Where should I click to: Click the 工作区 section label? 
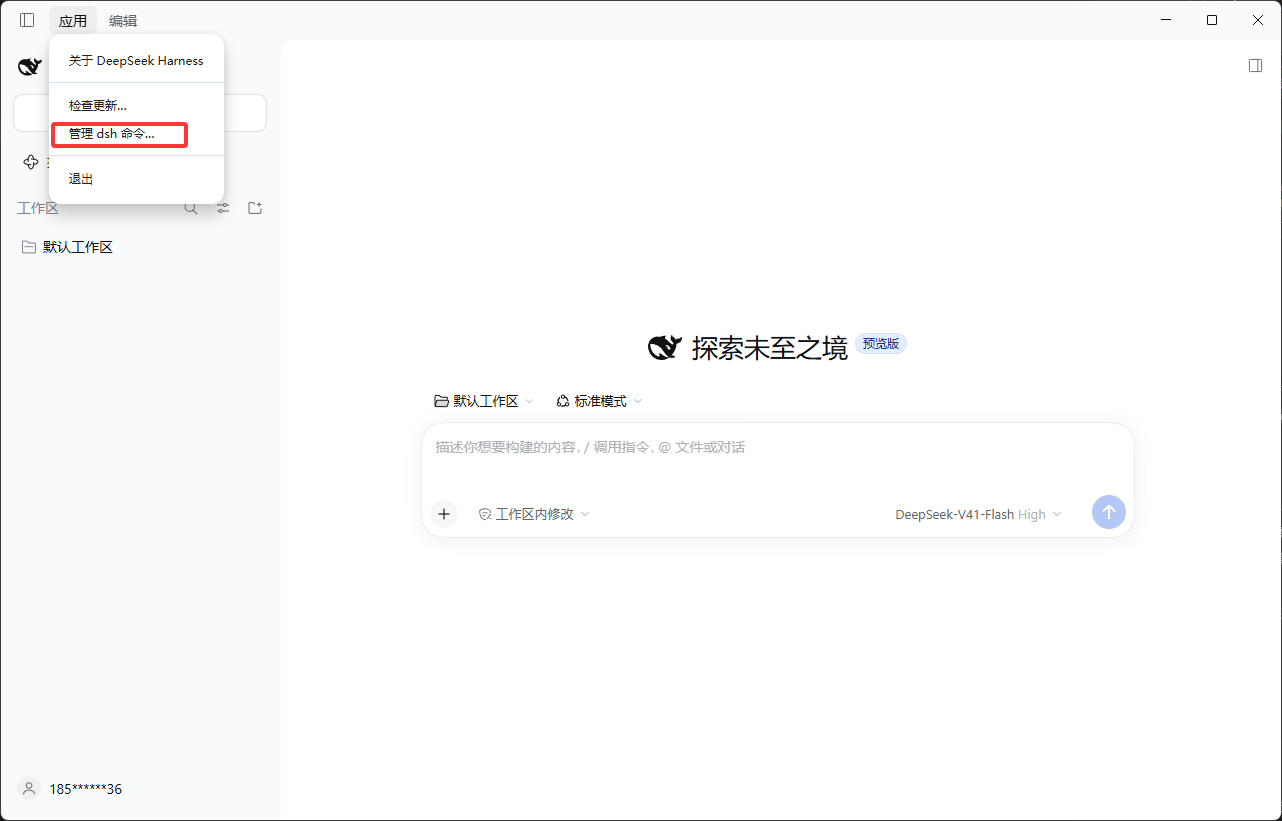click(x=38, y=208)
